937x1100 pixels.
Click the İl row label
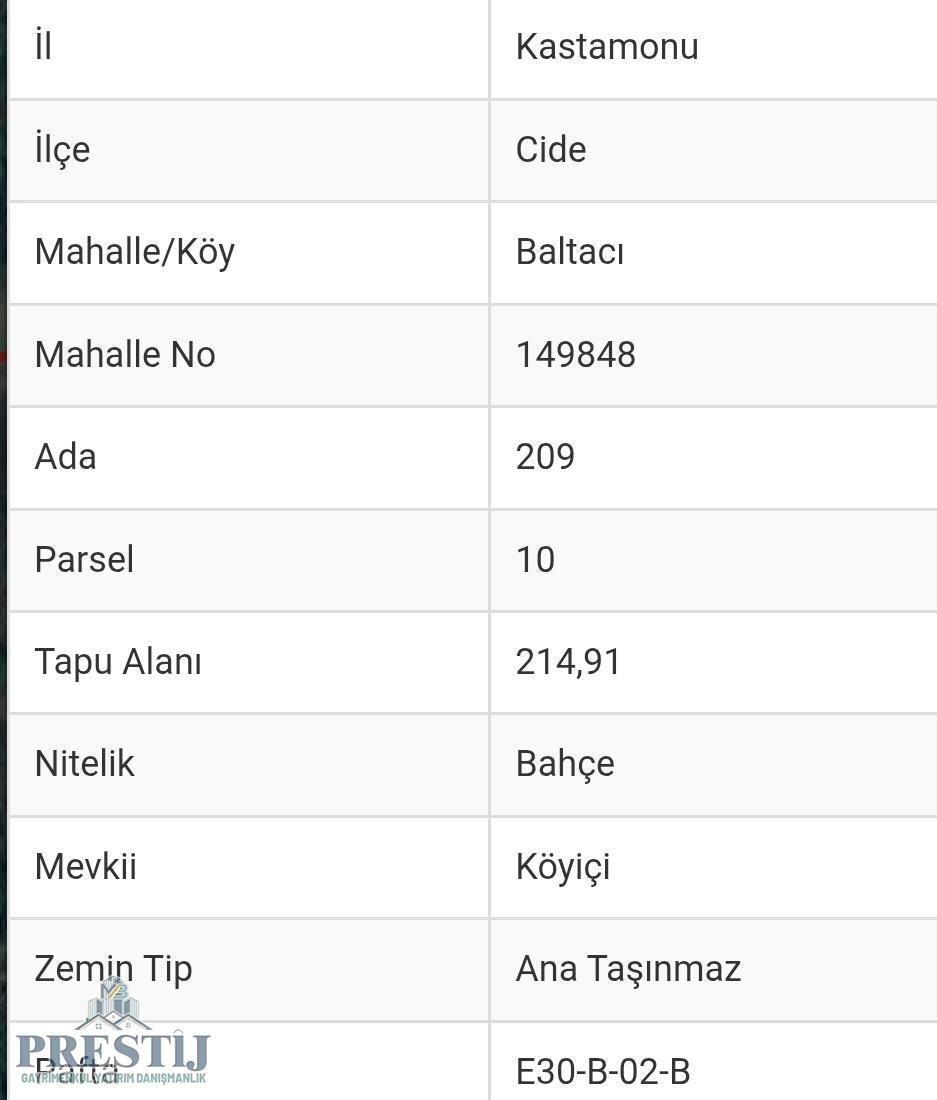pos(43,47)
